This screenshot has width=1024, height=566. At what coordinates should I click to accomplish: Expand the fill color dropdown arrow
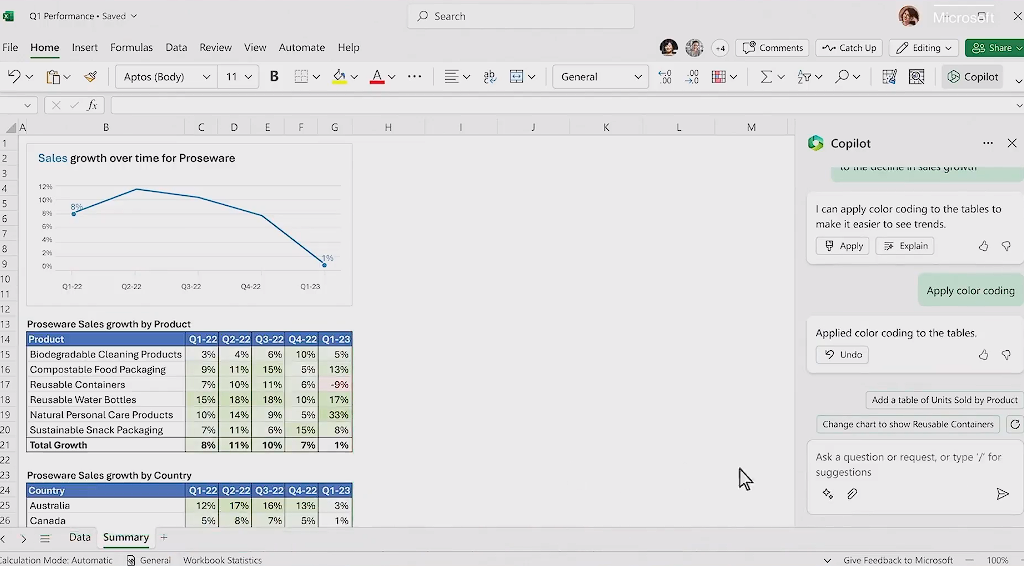point(354,76)
